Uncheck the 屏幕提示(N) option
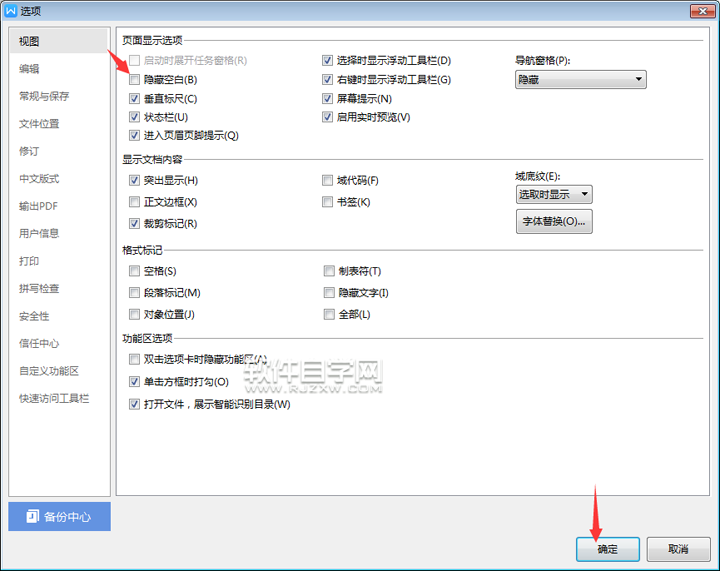Viewport: 720px width, 571px height. 327,99
